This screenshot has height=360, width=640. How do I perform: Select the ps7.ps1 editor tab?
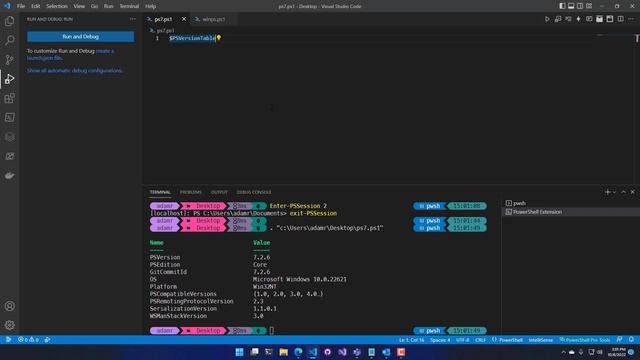(163, 19)
